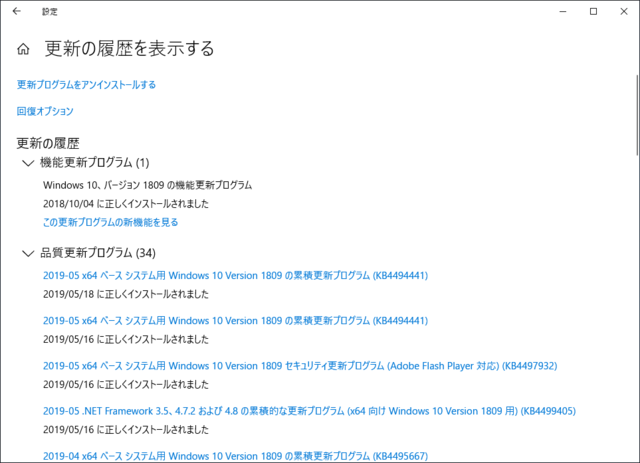Viewport: 640px width, 463px height.
Task: Maximize the 設定 window
Action: [x=593, y=11]
